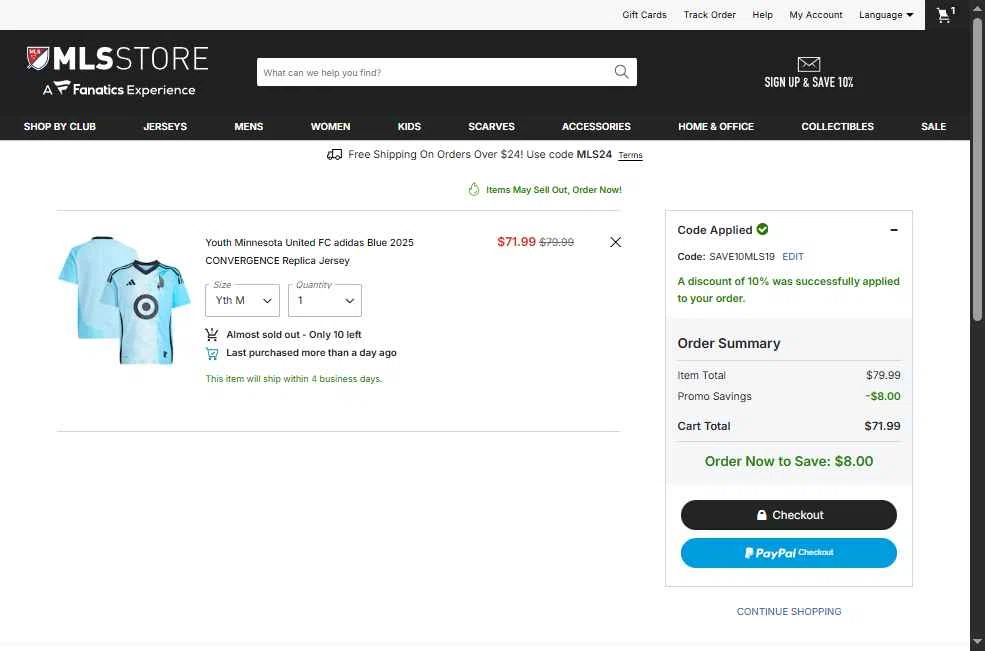Click the scrollbar down arrow

977,642
